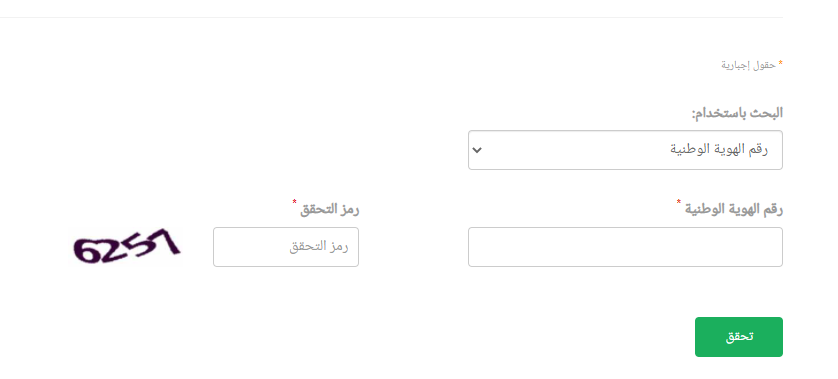Click the horizontal divider line at the page top
This screenshot has width=838, height=379.
[x=391, y=18]
